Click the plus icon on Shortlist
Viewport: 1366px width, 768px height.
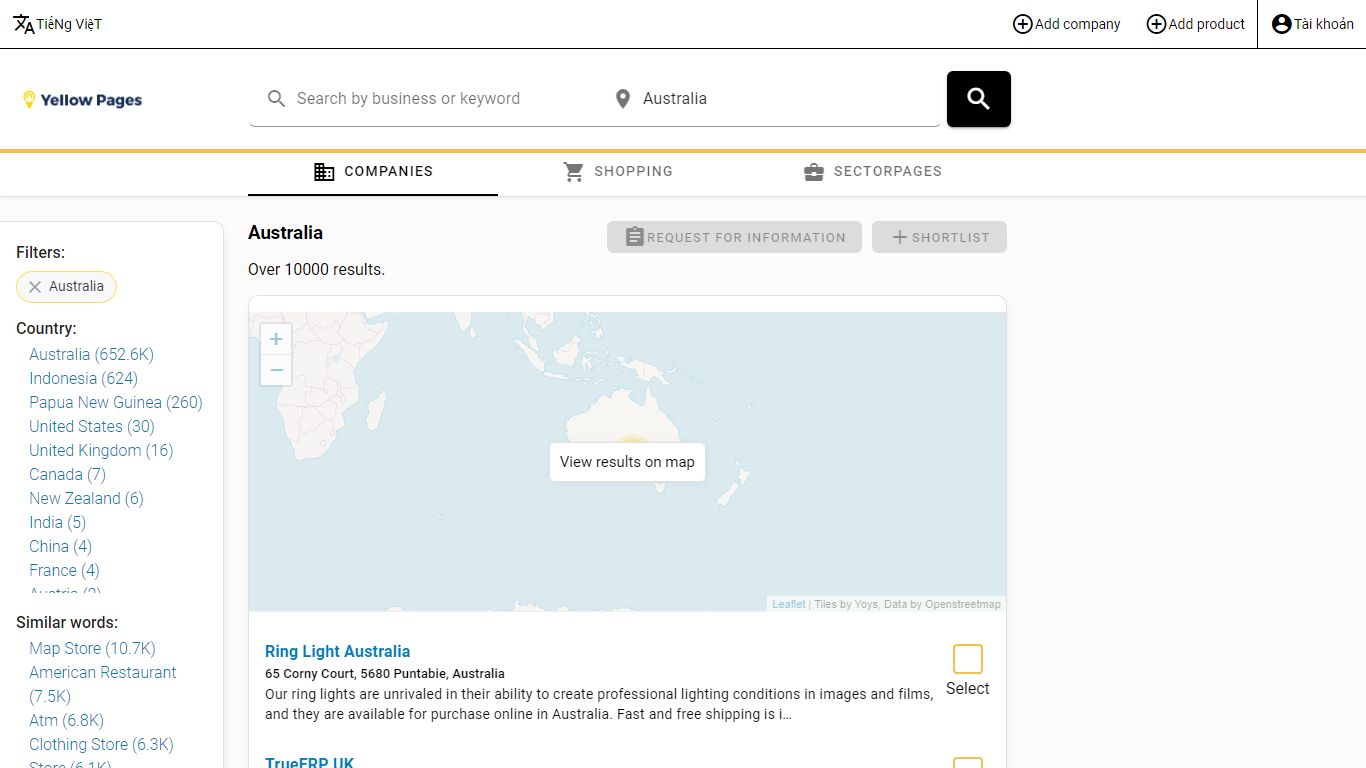click(900, 237)
